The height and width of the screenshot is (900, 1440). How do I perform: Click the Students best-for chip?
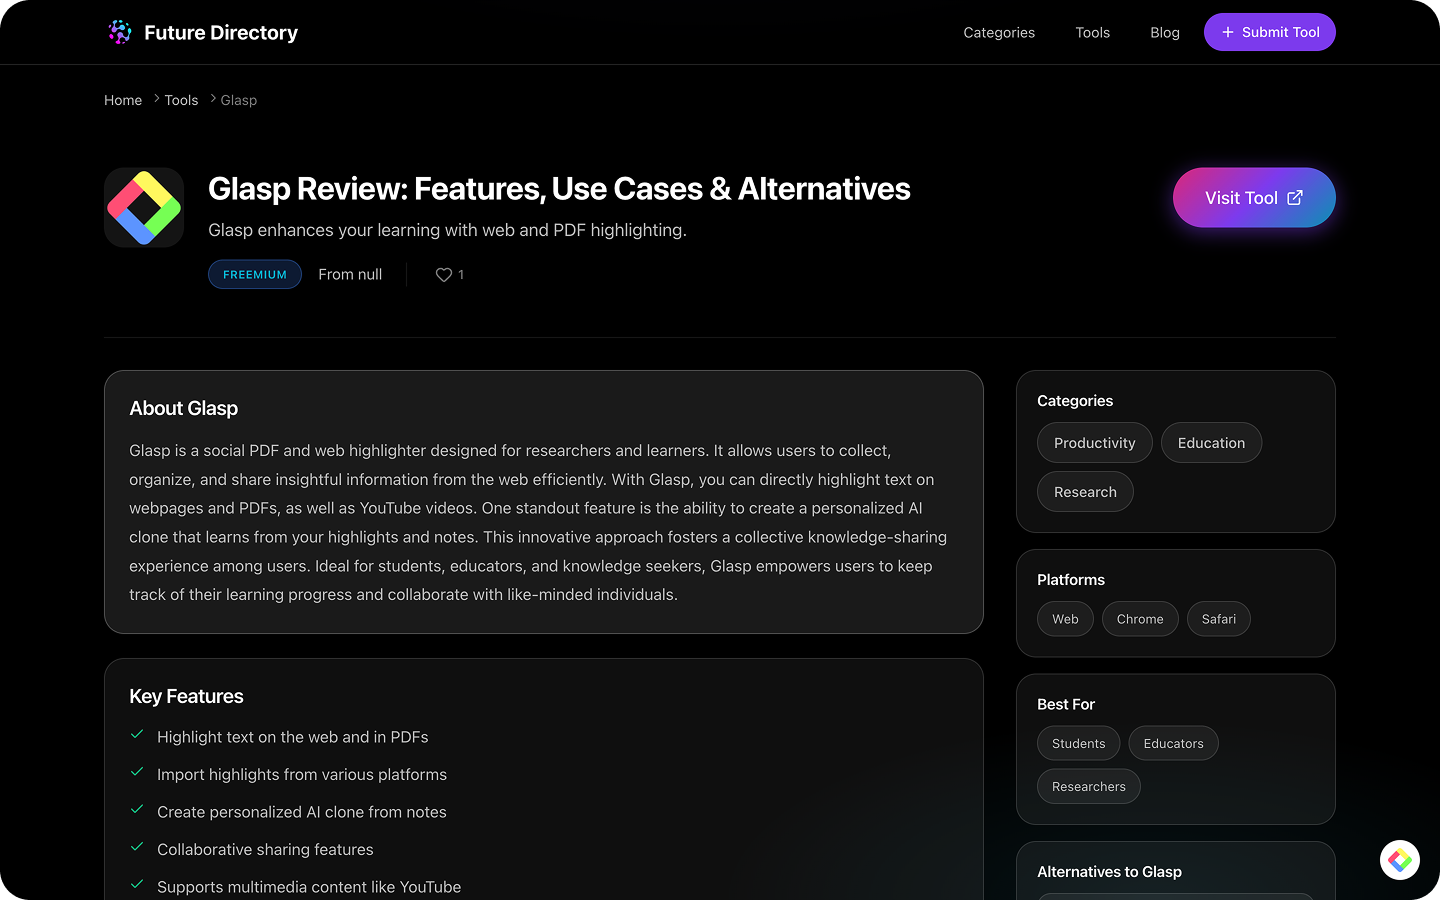1079,743
